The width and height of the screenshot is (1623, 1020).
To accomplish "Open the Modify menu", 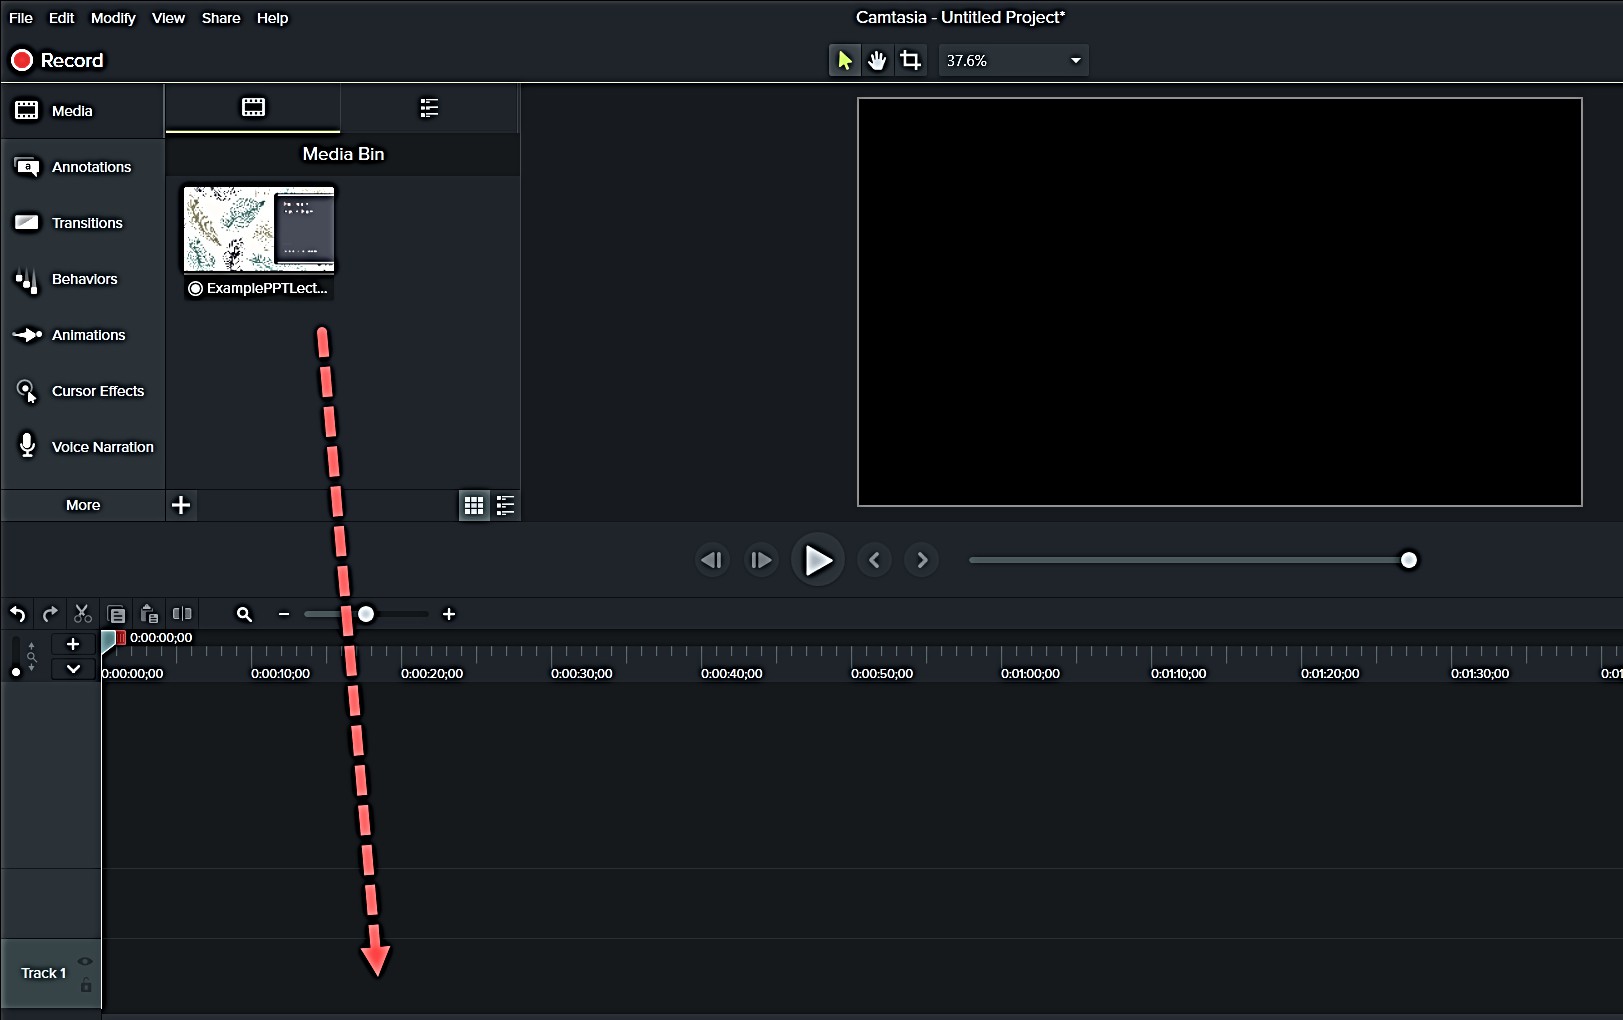I will pyautogui.click(x=113, y=18).
